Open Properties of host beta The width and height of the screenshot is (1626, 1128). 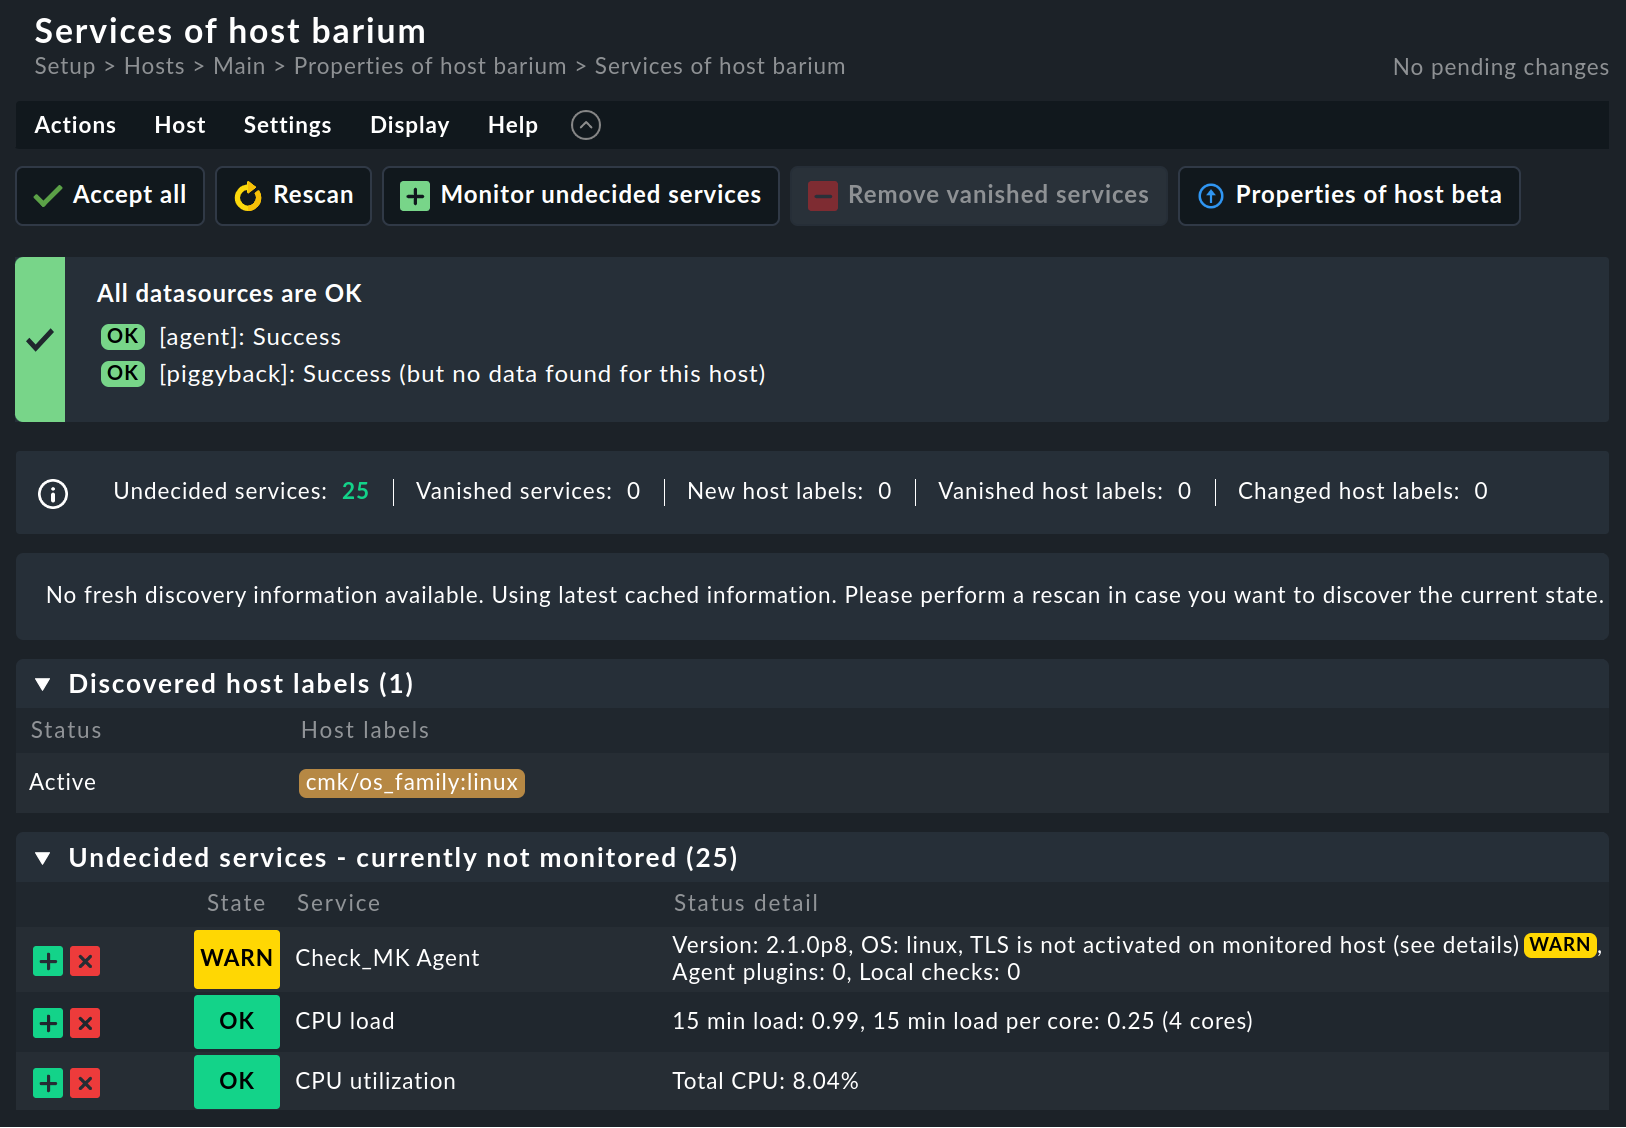[x=1349, y=196]
